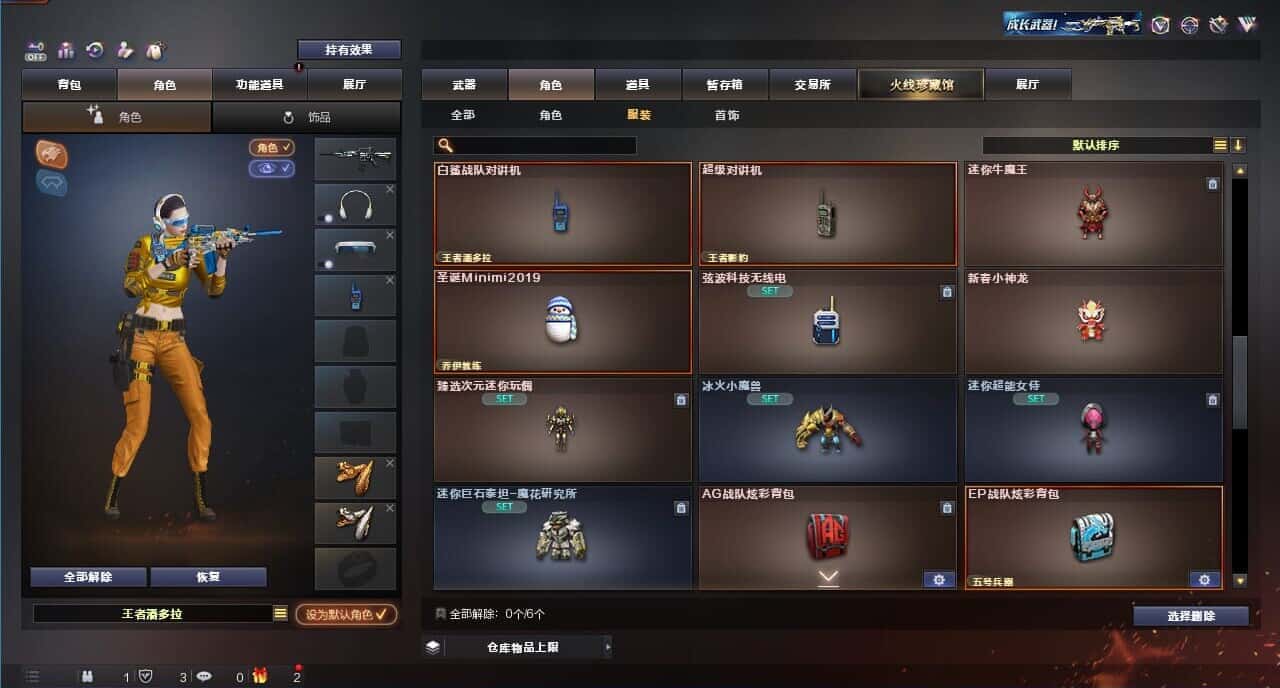
Task: Remove the headphones from equipment slot
Action: [x=390, y=189]
